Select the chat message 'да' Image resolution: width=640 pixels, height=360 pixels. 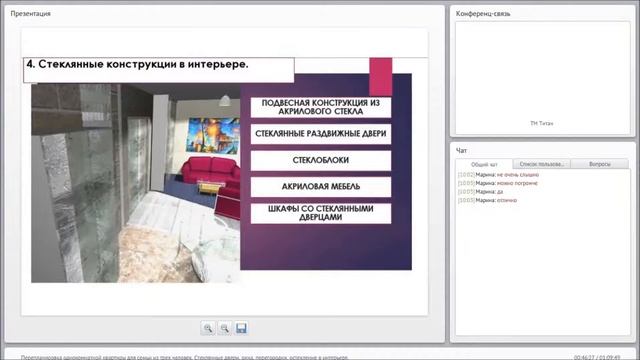(500, 192)
